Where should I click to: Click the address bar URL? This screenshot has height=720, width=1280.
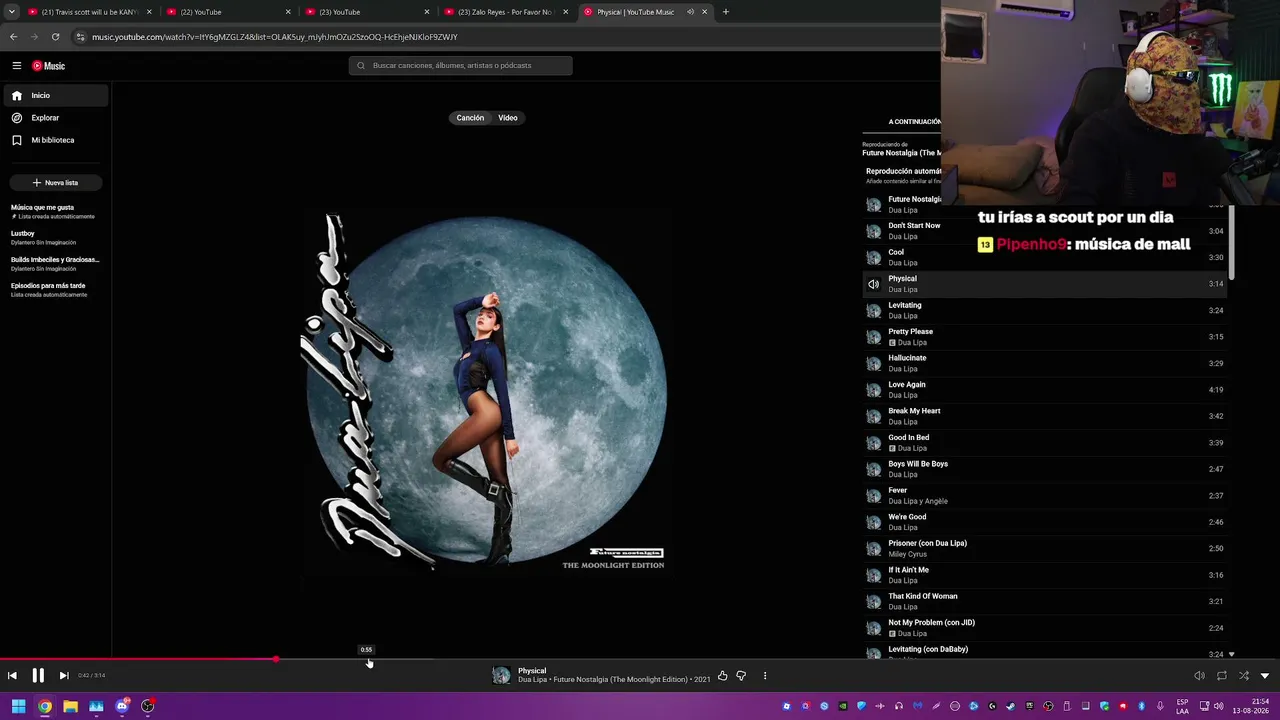click(275, 37)
